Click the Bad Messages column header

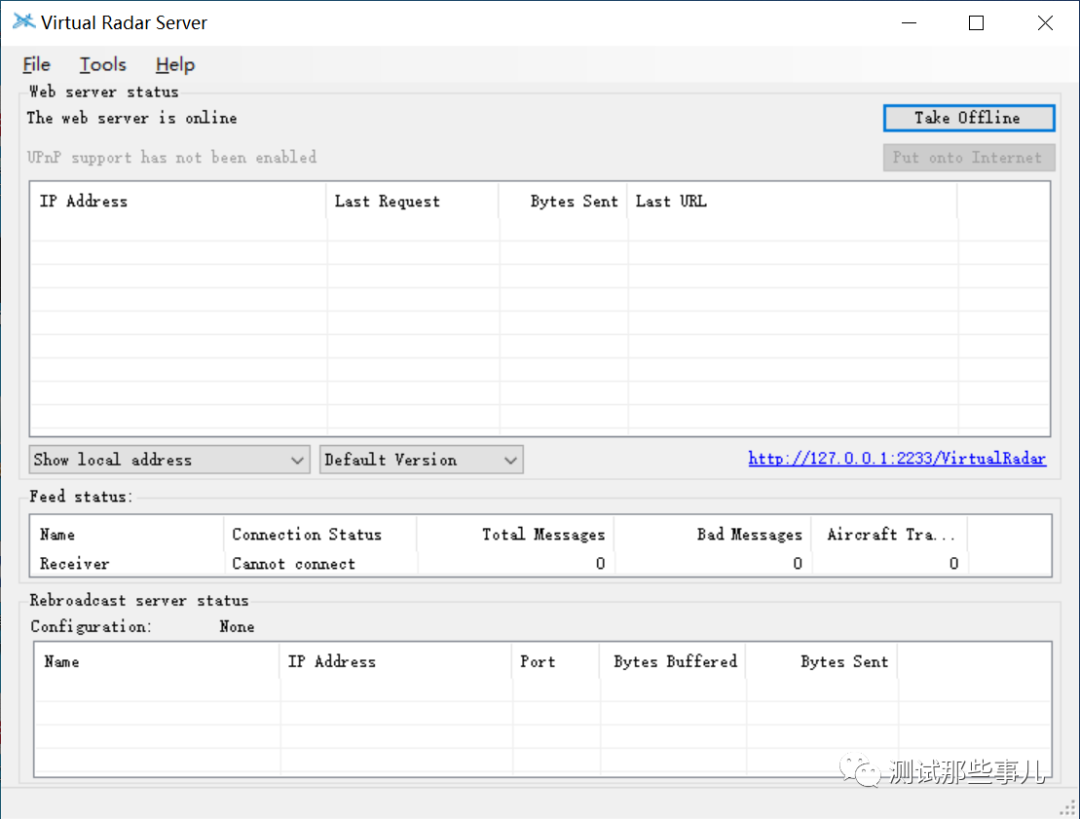[713, 535]
